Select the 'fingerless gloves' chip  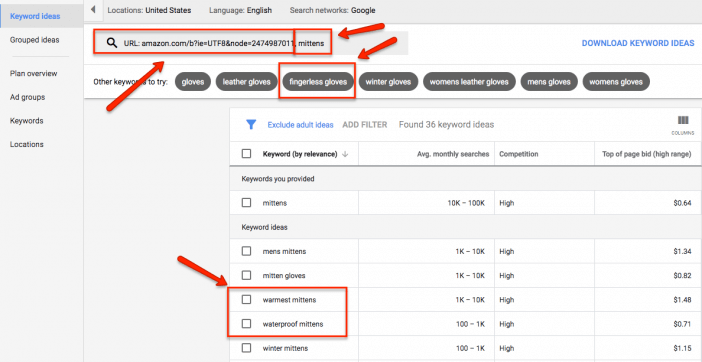pyautogui.click(x=318, y=82)
